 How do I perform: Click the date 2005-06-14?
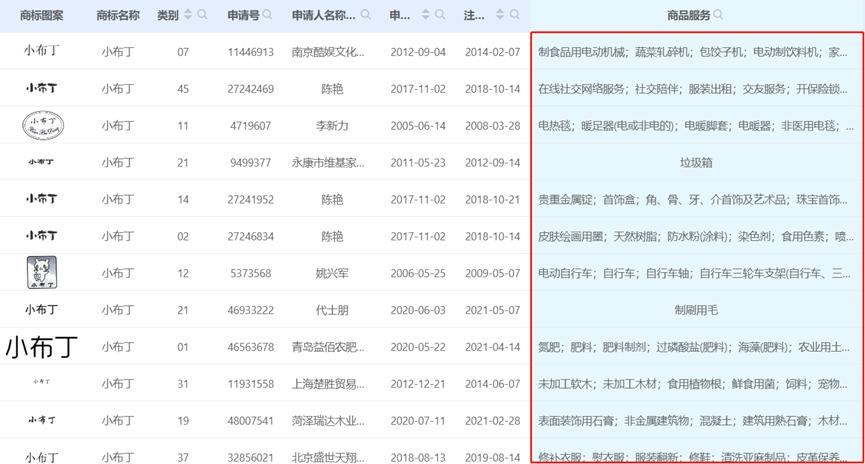point(418,126)
